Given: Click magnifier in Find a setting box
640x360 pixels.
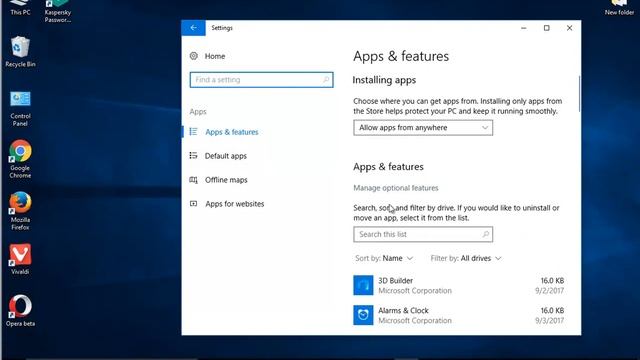Looking at the screenshot, I should click(x=326, y=80).
